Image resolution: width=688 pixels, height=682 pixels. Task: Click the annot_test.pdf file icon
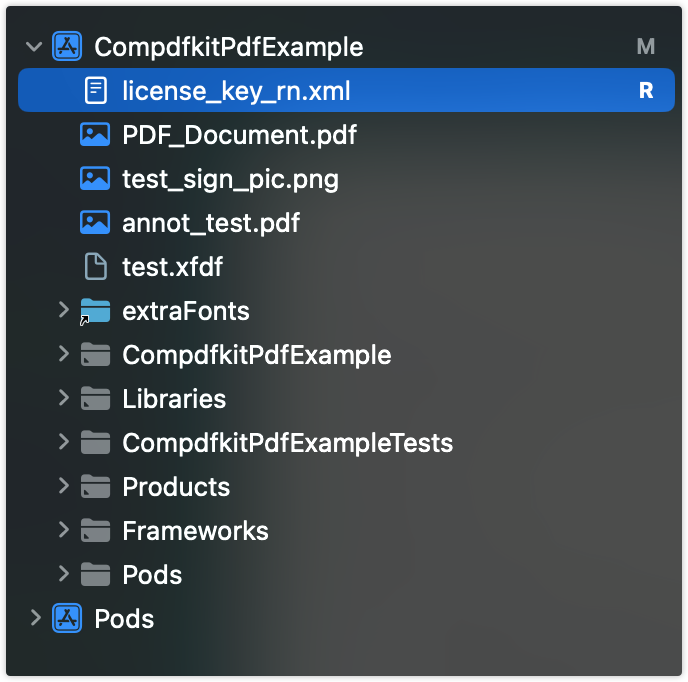[x=95, y=223]
